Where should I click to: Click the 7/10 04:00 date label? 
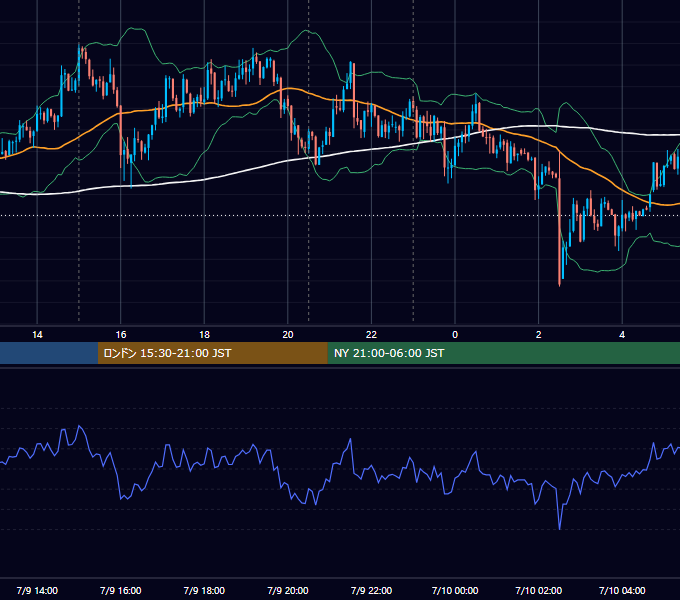(622, 590)
